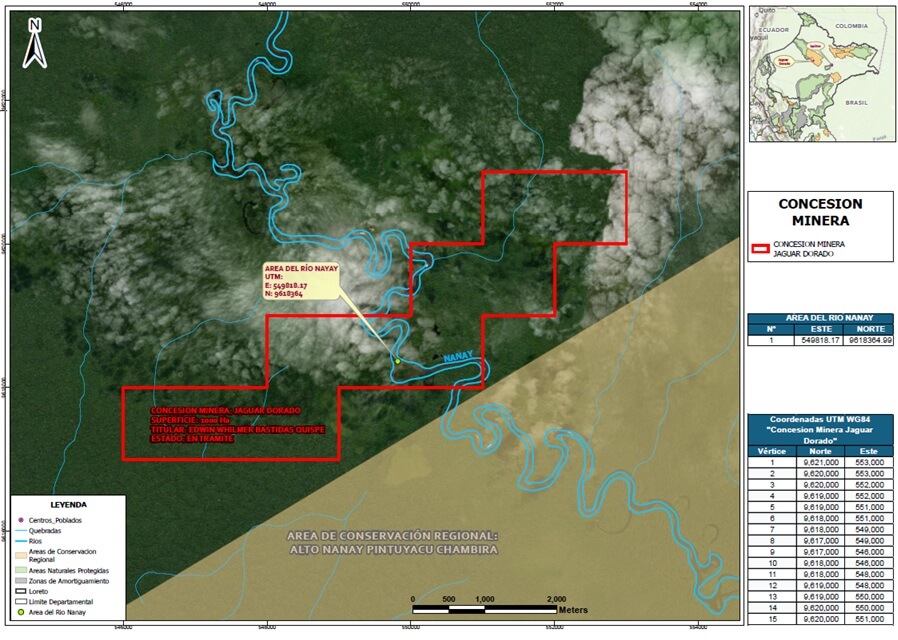898x640 pixels.
Task: Select the Rios blue line legend symbol
Action: [21, 541]
